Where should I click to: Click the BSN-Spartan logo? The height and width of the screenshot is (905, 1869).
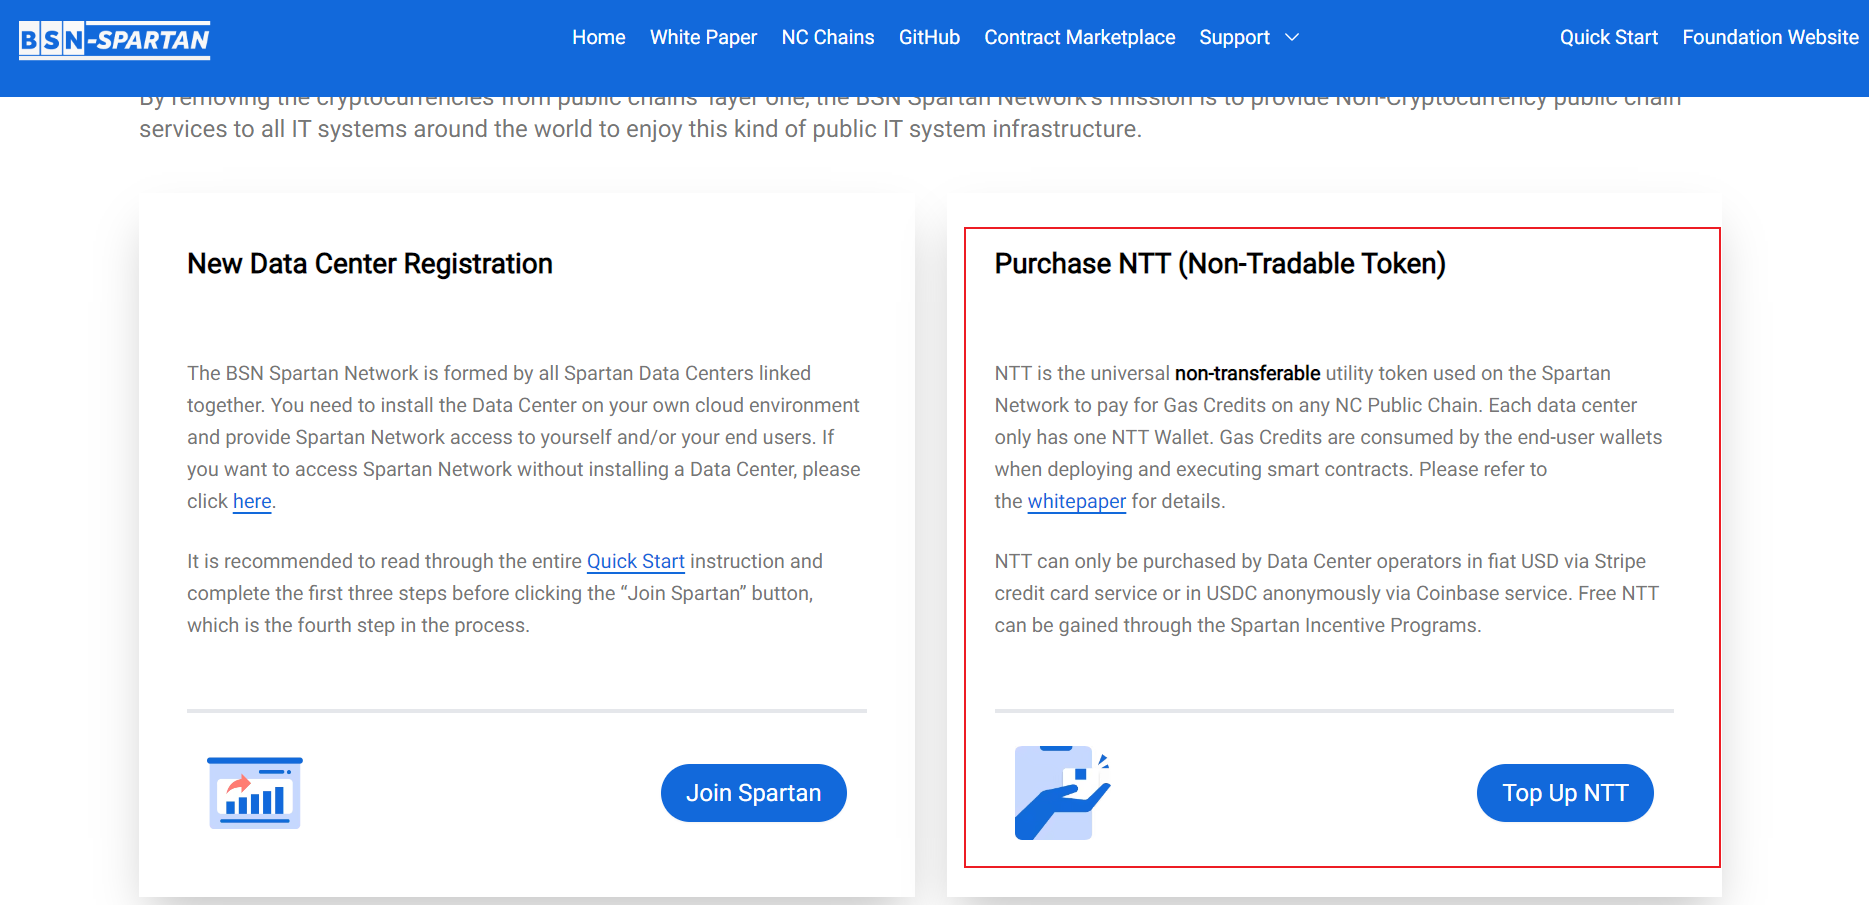pos(114,40)
